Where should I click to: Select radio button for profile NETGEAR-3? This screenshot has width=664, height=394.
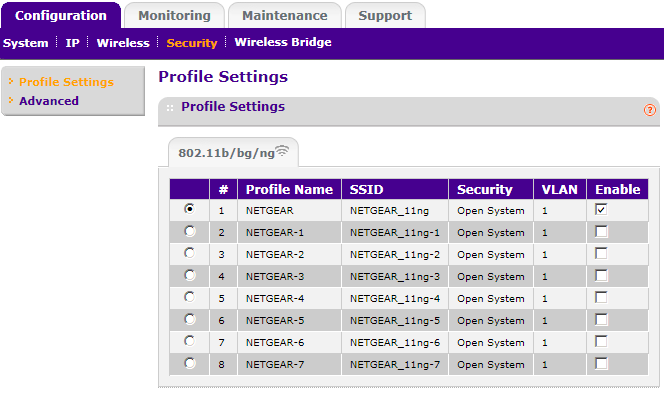tap(189, 275)
